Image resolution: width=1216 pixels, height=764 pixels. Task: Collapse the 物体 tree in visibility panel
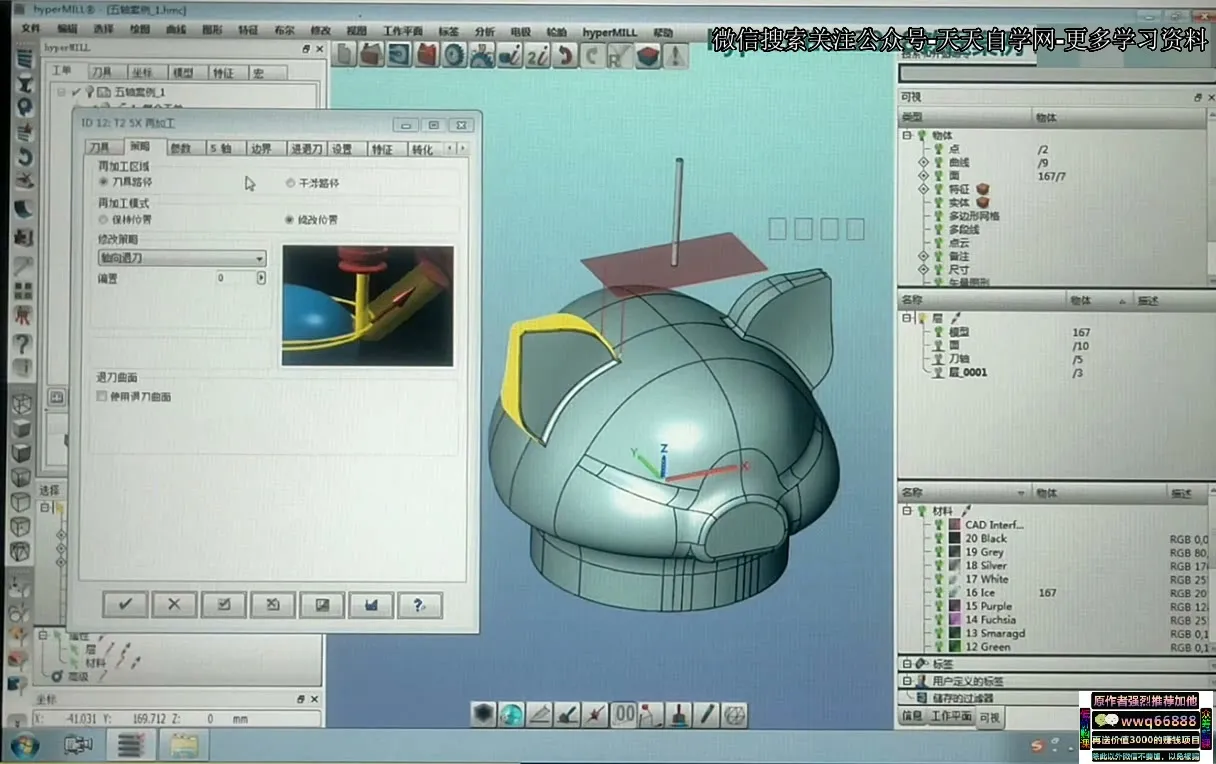pos(908,135)
